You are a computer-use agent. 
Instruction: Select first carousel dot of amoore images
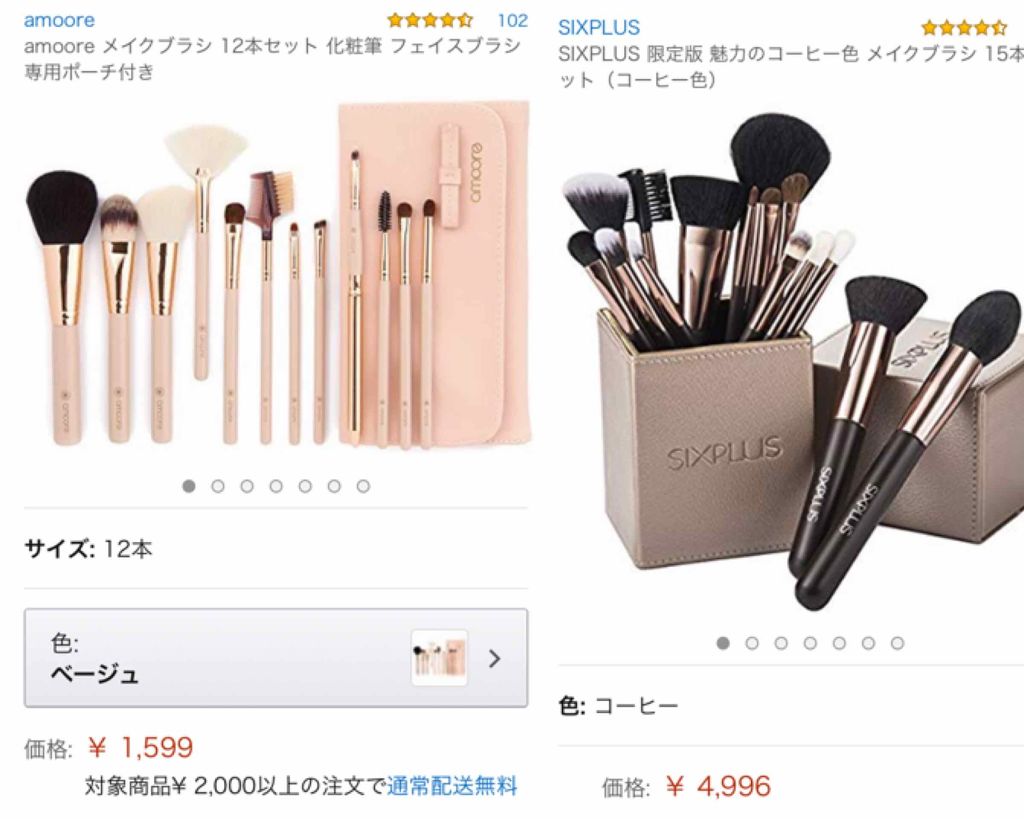click(189, 486)
